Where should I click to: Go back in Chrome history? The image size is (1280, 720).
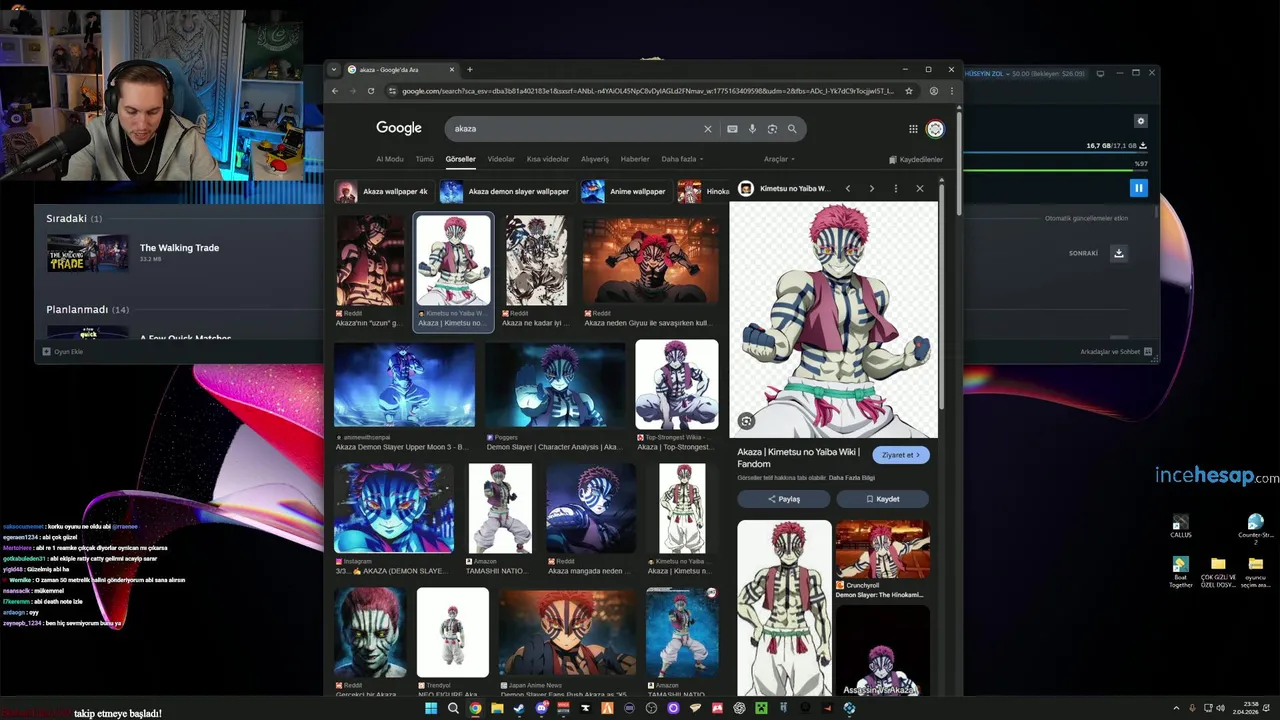coord(335,91)
